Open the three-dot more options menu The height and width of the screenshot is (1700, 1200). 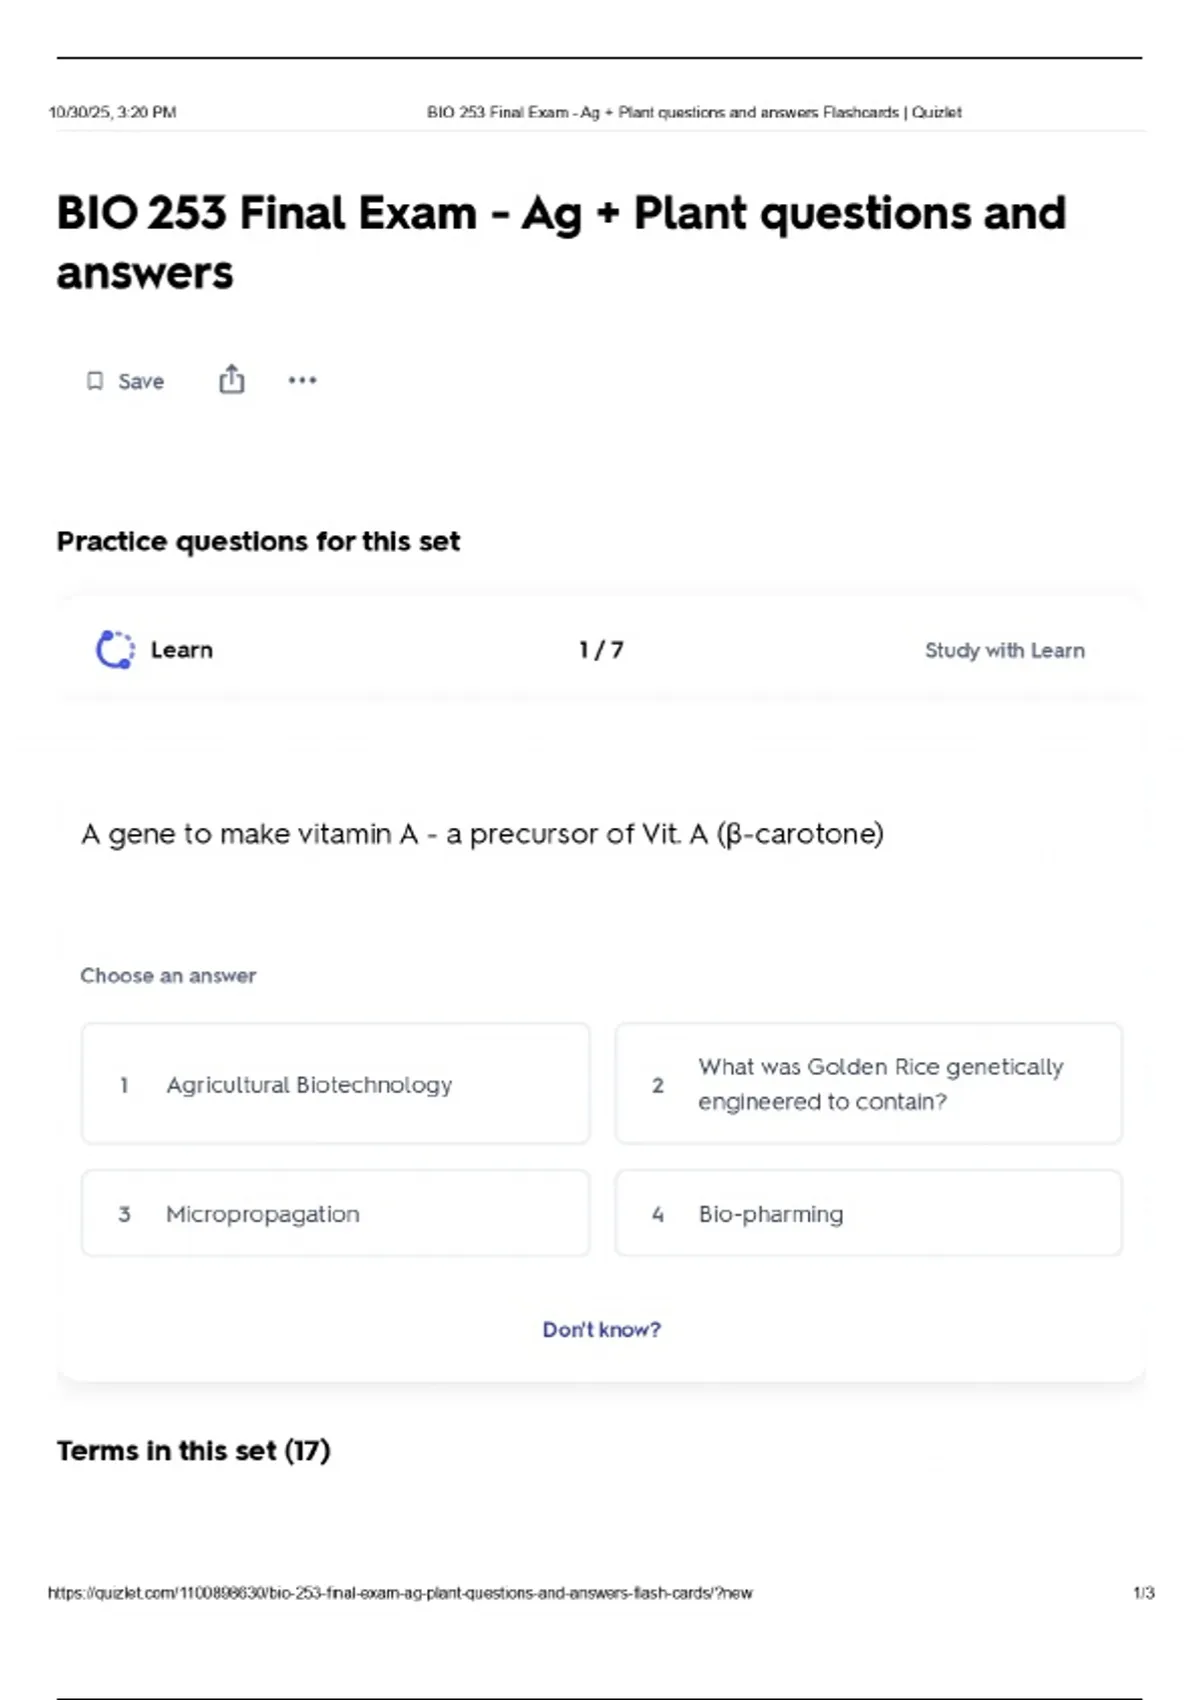pyautogui.click(x=302, y=380)
